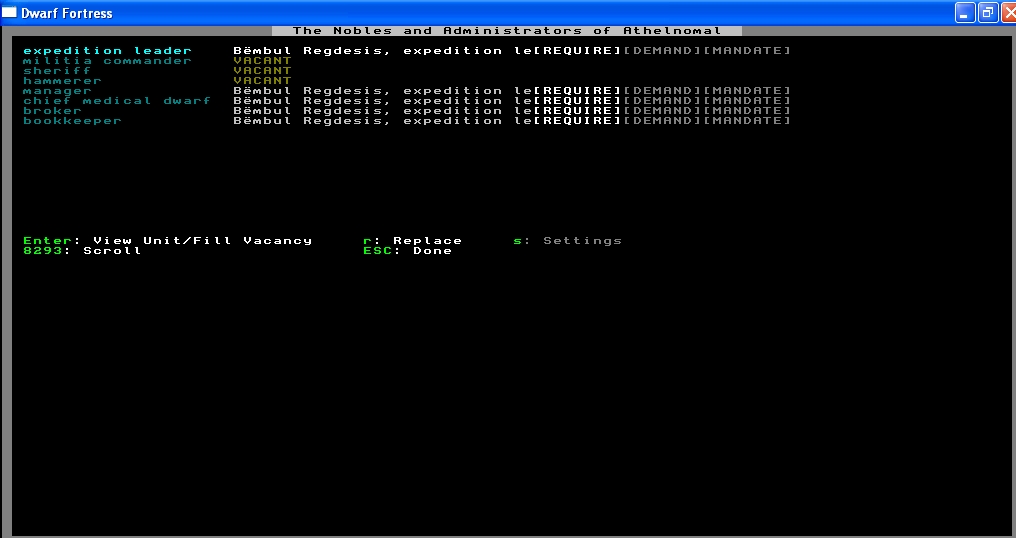Click the Nobles and Administrators of Athelnomal title

tap(507, 30)
